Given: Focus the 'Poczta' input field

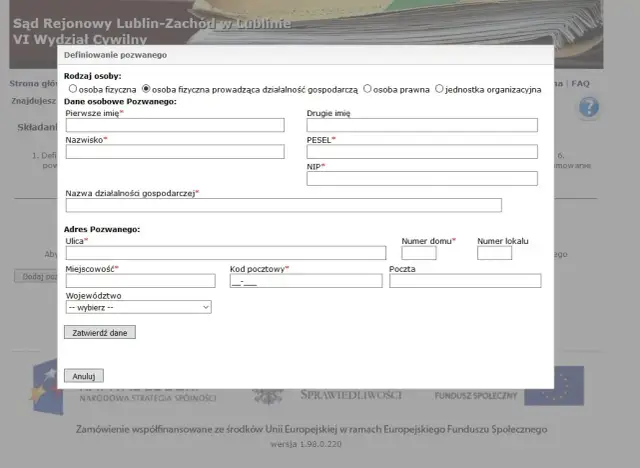Looking at the screenshot, I should (465, 281).
